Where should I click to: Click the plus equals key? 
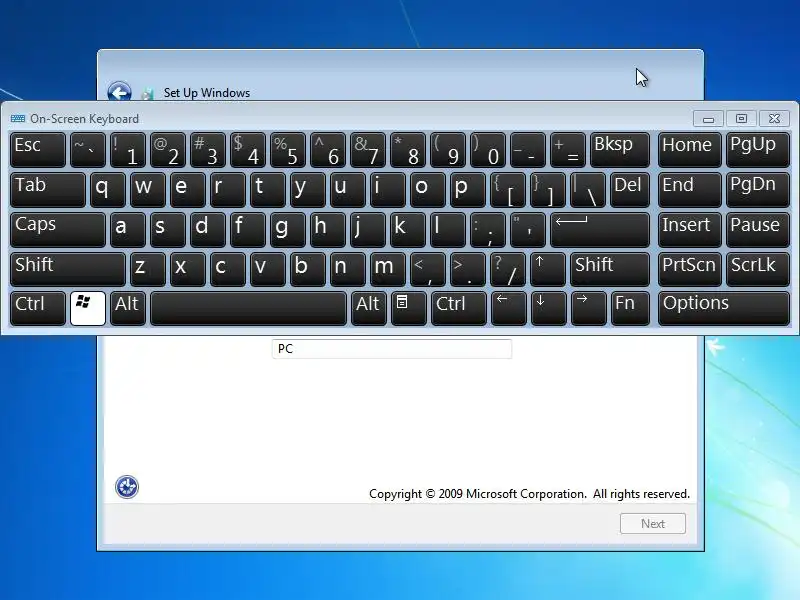pyautogui.click(x=568, y=150)
